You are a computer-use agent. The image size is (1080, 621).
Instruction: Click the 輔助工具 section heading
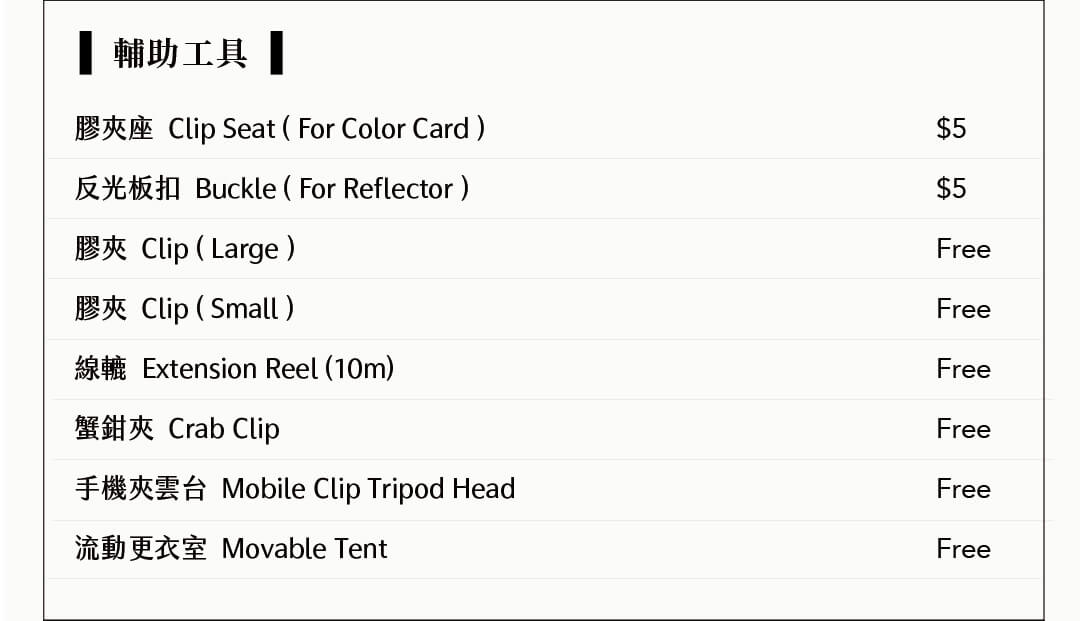[180, 53]
